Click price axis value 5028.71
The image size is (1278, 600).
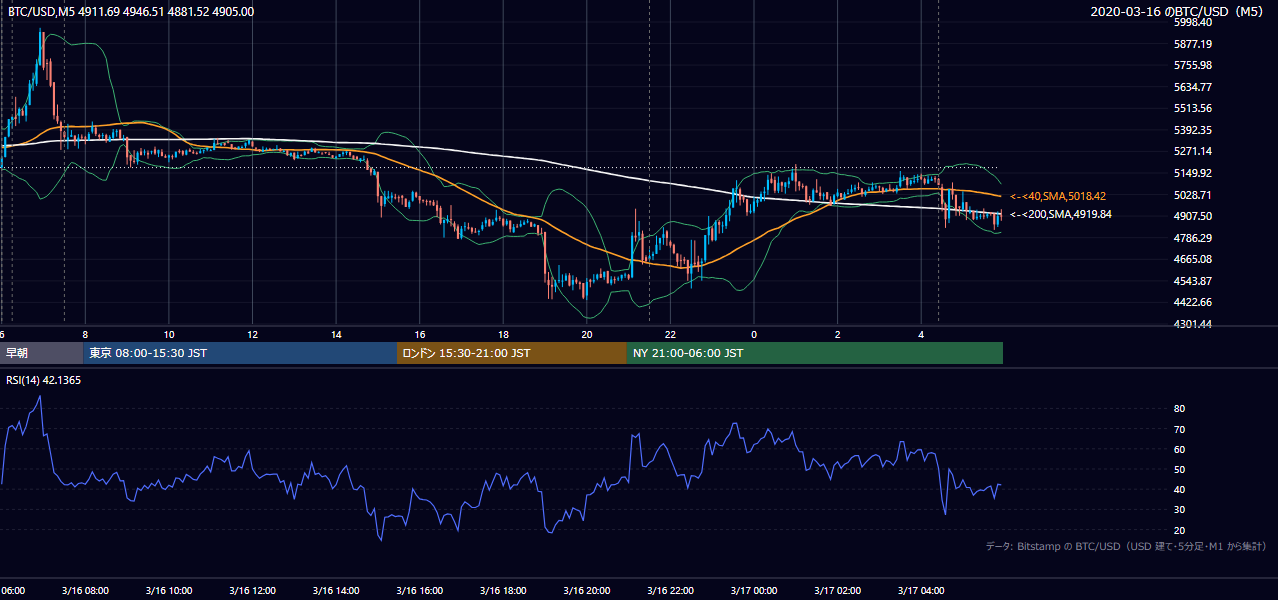[1193, 195]
